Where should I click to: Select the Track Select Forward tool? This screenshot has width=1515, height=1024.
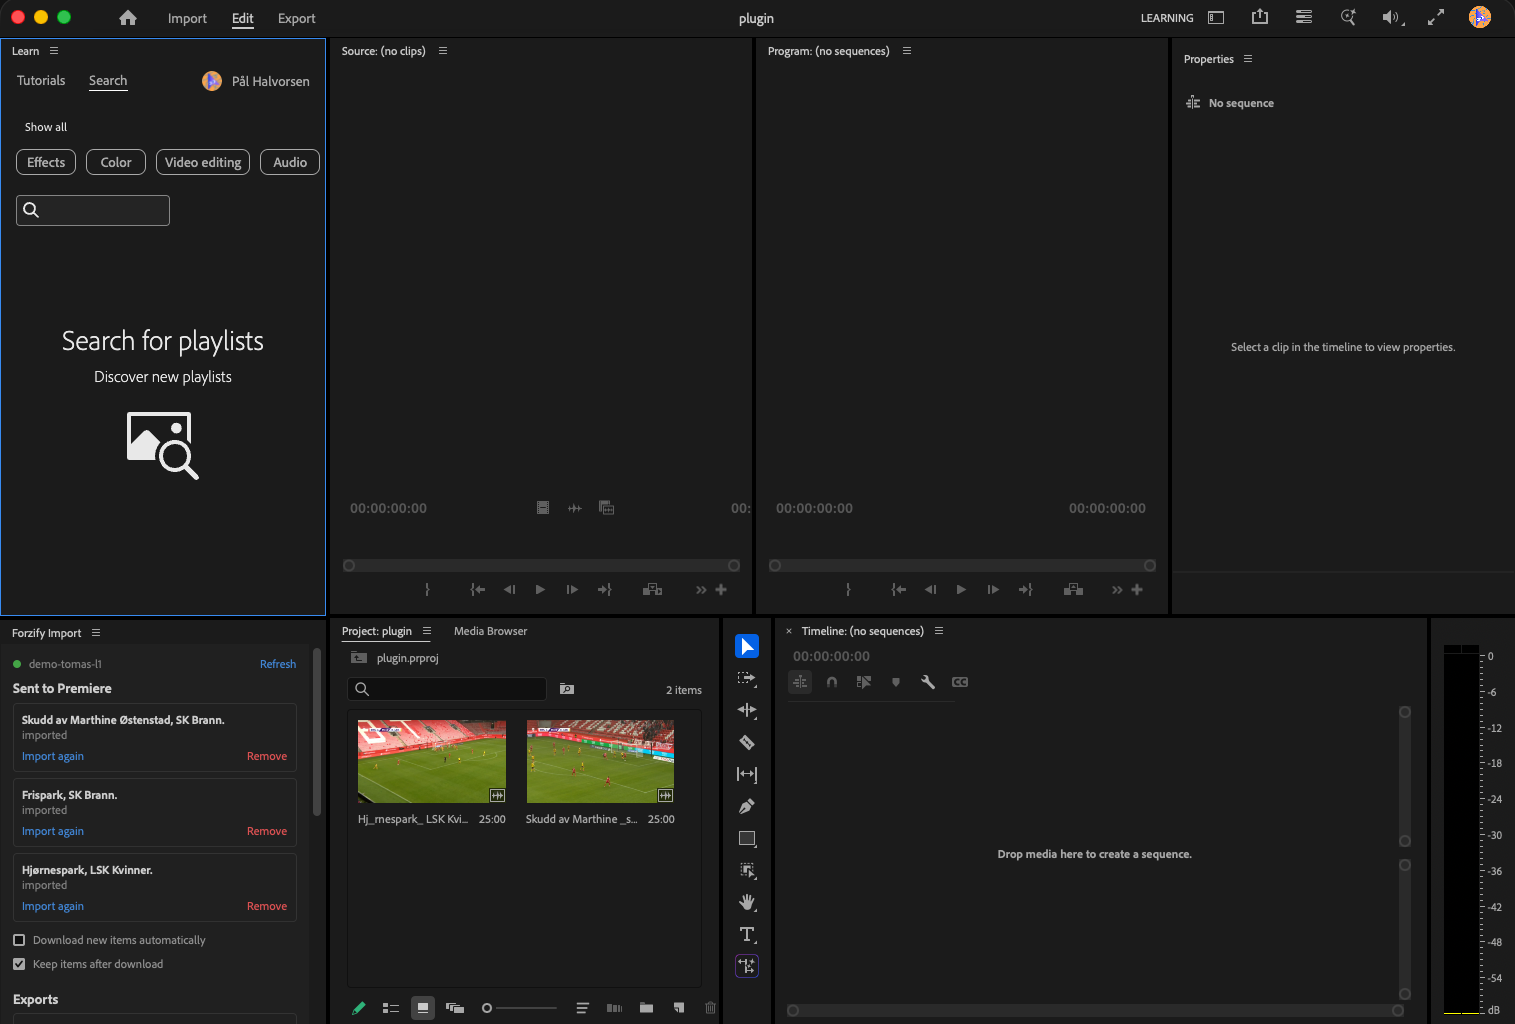tap(747, 678)
